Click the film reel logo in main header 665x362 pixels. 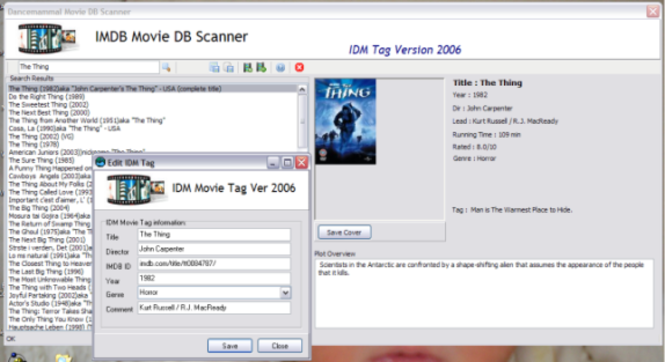(x=47, y=39)
